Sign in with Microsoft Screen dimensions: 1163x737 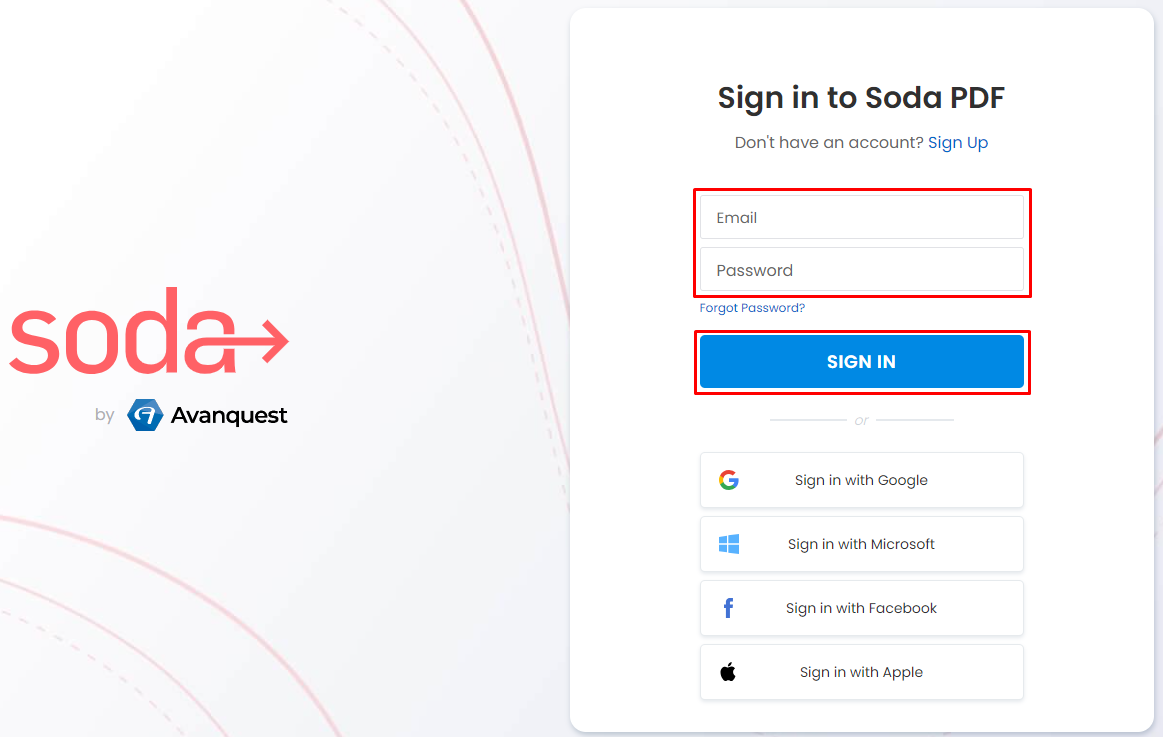[861, 544]
